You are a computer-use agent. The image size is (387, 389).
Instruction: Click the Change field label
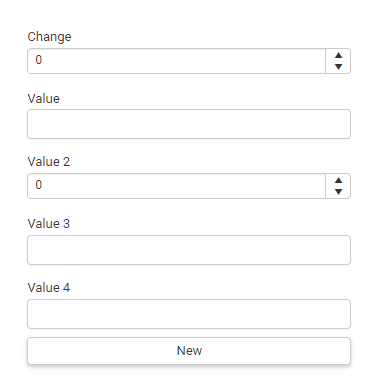[x=49, y=37]
